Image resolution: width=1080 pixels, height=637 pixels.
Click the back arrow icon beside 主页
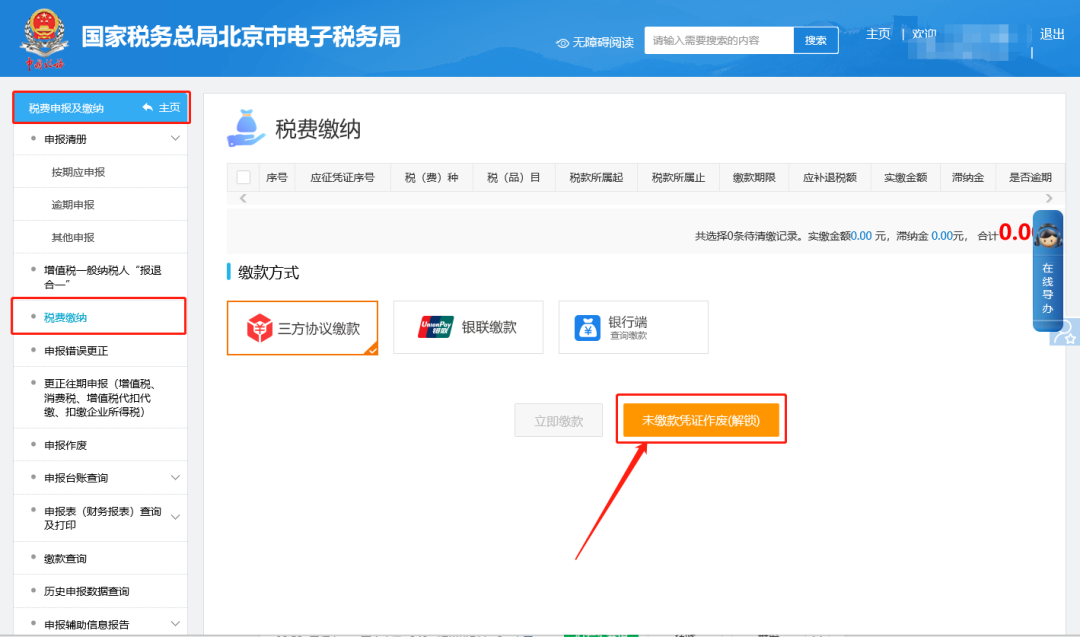[x=147, y=107]
